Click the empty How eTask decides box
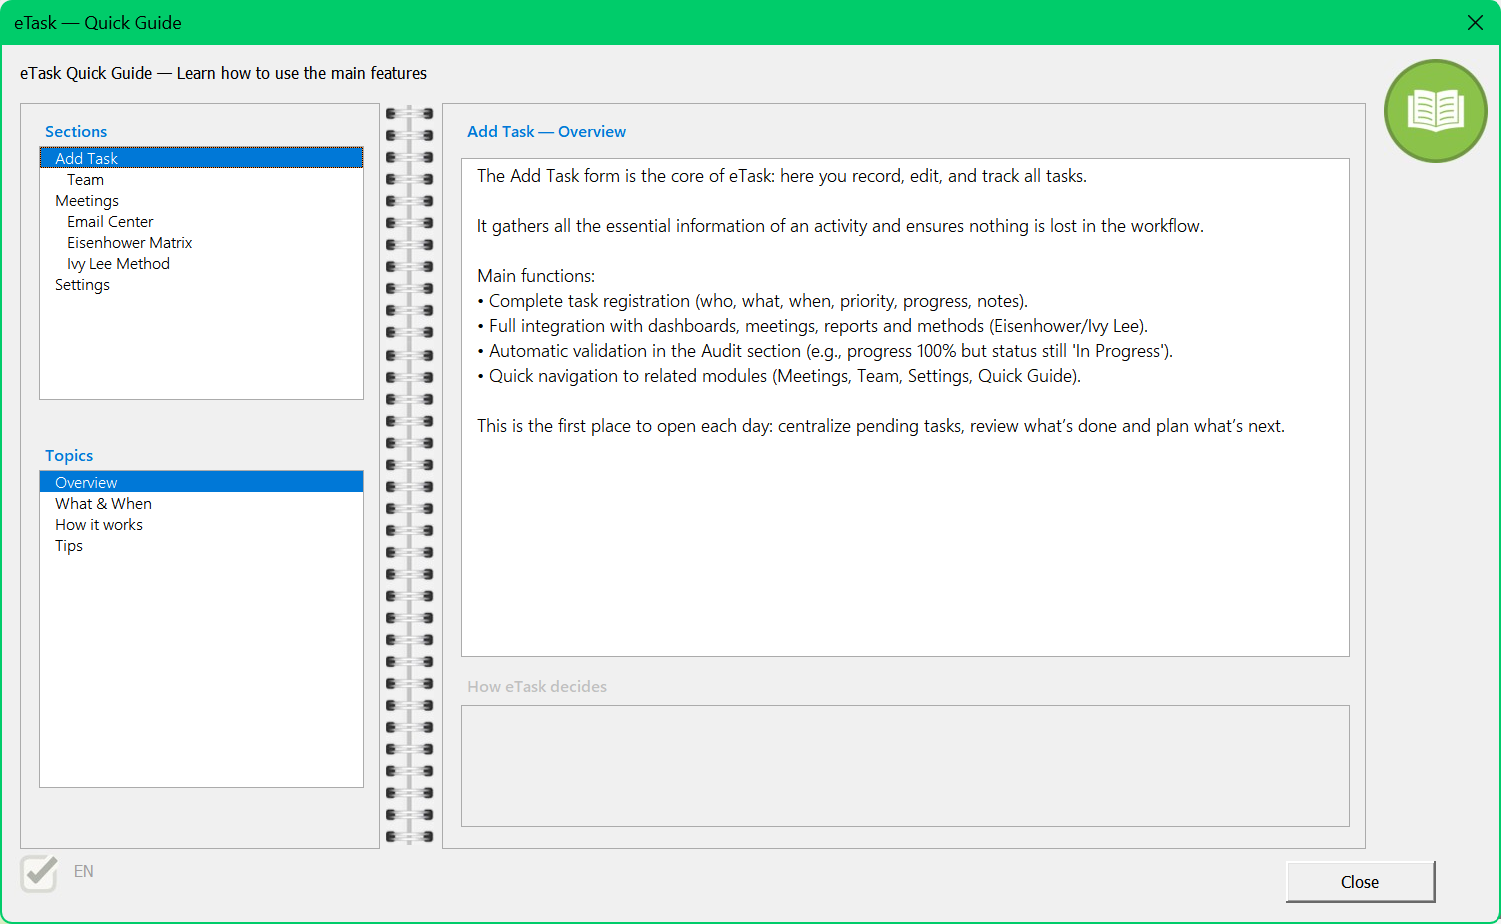 pos(904,766)
